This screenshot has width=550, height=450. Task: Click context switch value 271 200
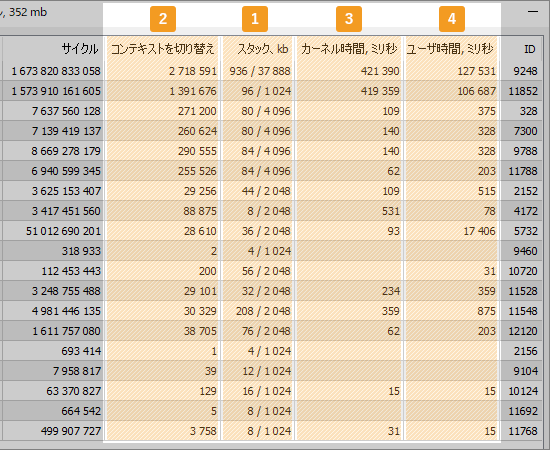tap(197, 111)
